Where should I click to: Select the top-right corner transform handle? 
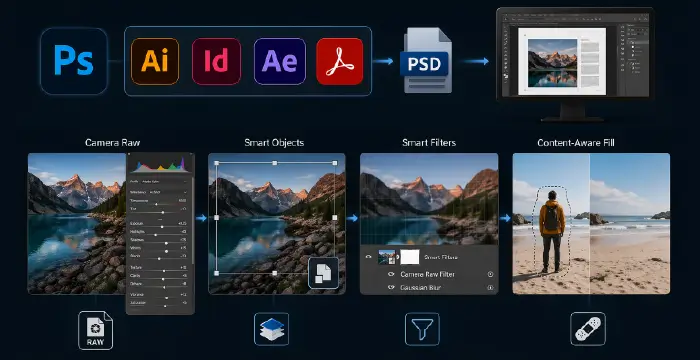(335, 163)
